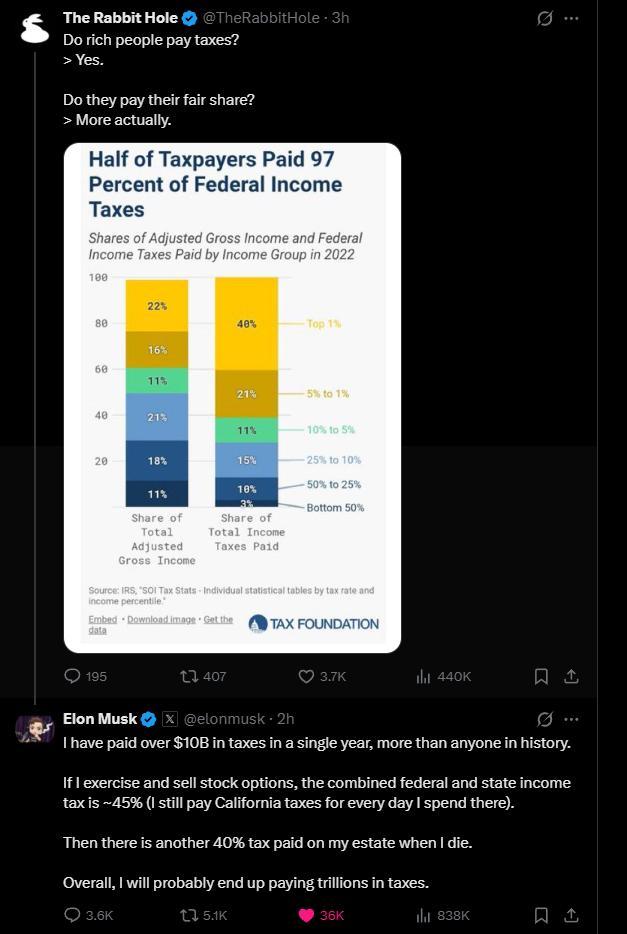The width and height of the screenshot is (627, 934).
Task: Enlarge the Tax Foundation chart image
Action: tap(232, 397)
